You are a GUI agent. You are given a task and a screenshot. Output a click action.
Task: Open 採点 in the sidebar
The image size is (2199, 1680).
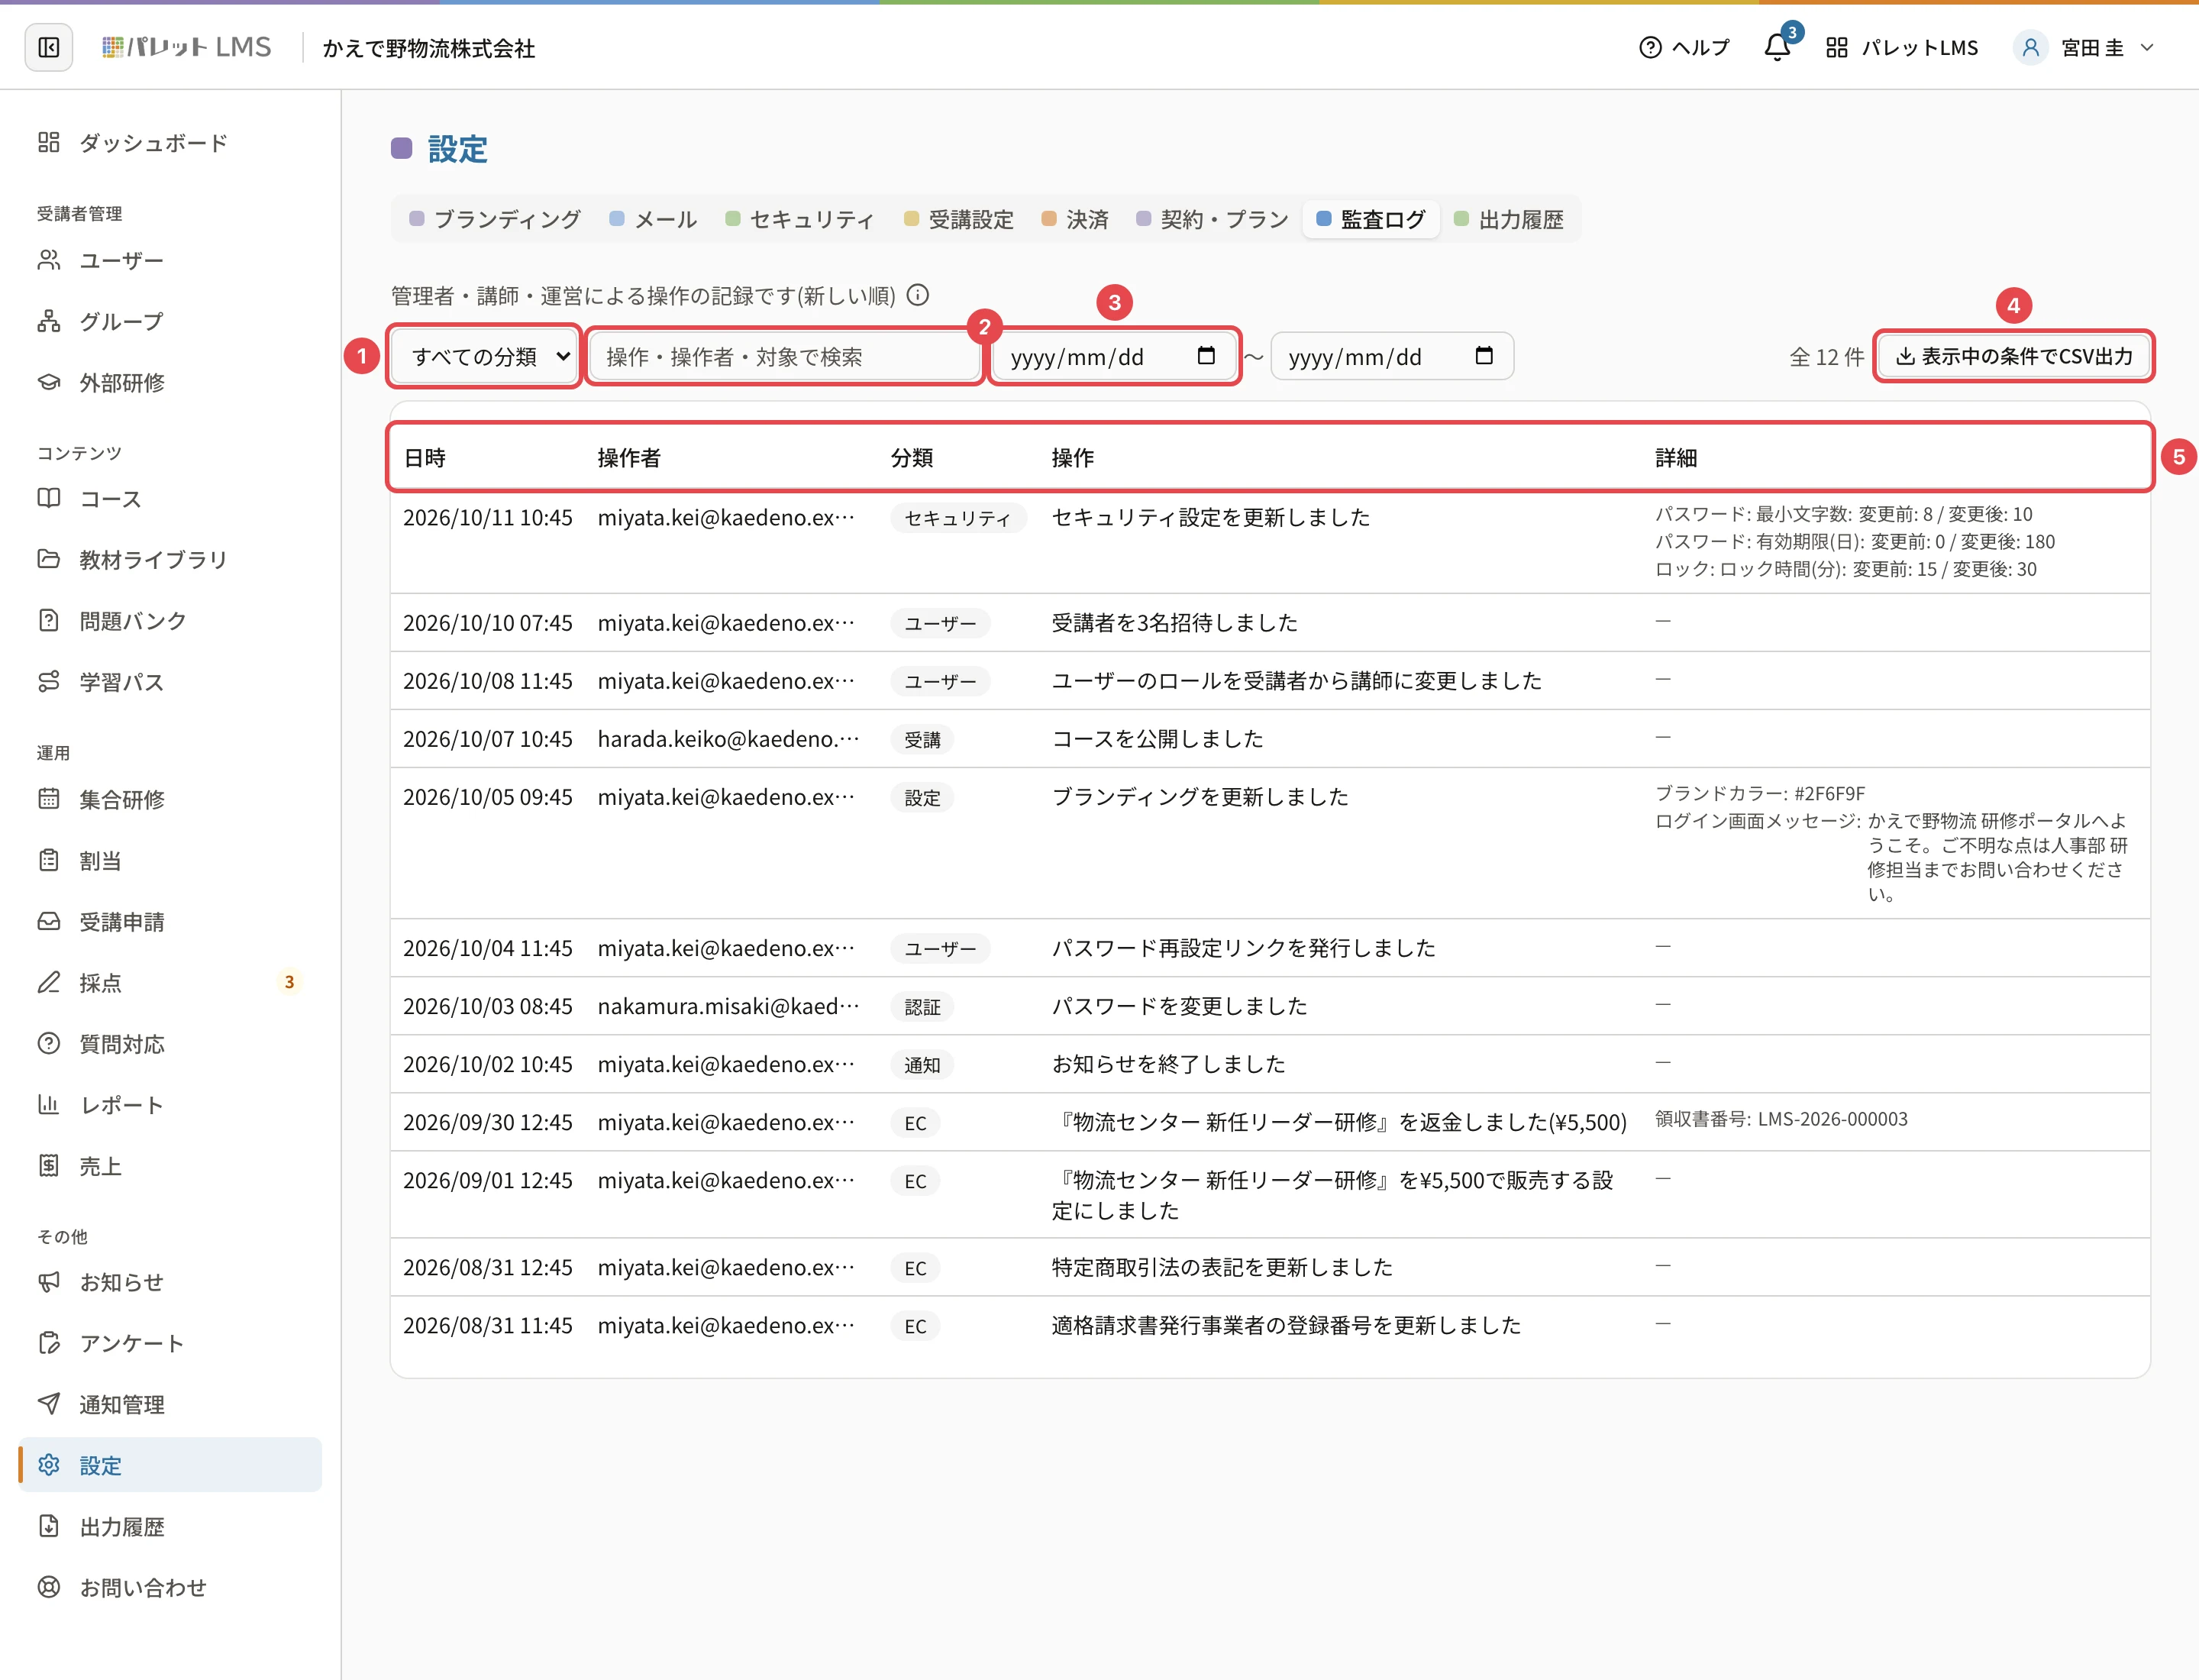170,982
